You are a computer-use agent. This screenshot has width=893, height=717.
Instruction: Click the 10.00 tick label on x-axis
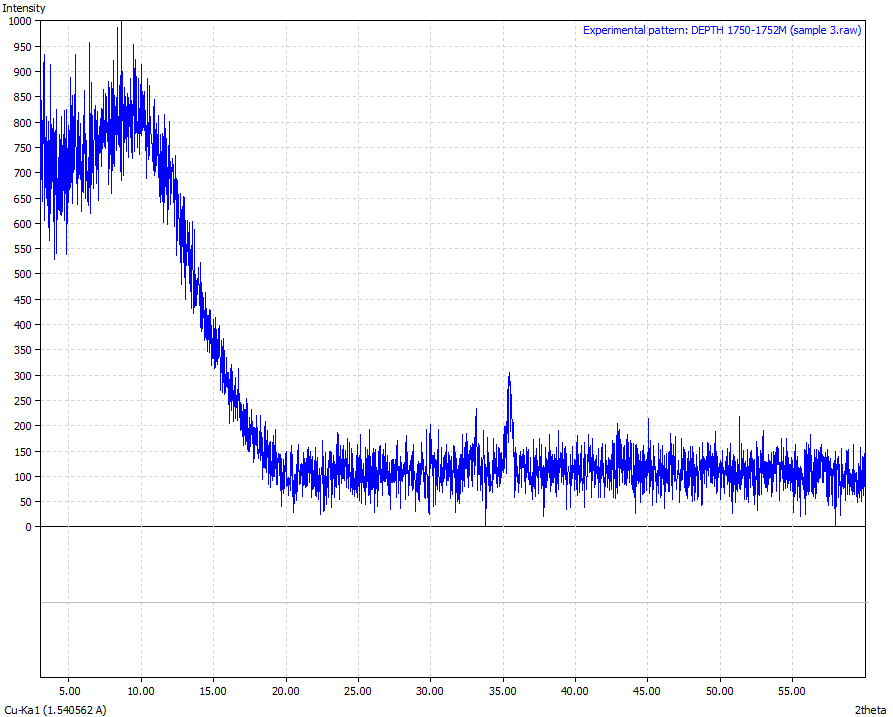coord(141,691)
